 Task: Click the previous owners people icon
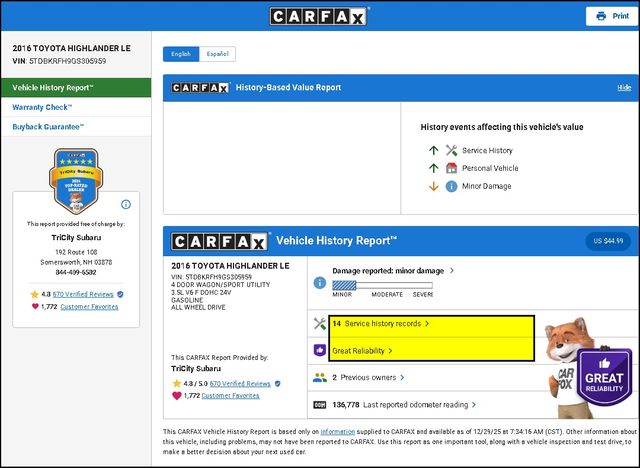pos(320,378)
